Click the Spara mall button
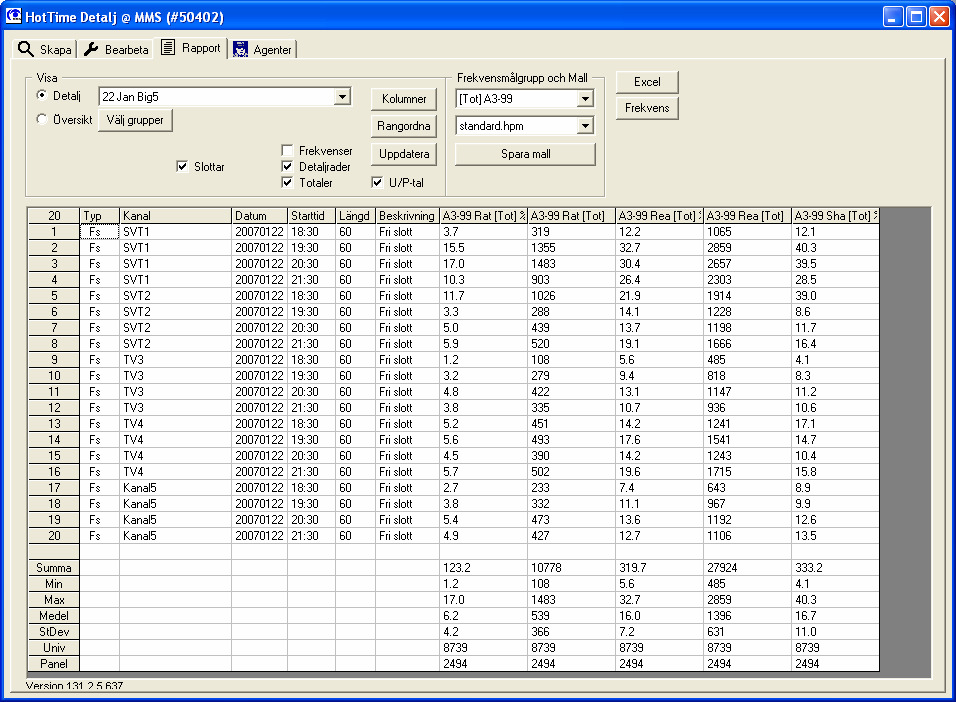The width and height of the screenshot is (956, 702). click(x=525, y=154)
